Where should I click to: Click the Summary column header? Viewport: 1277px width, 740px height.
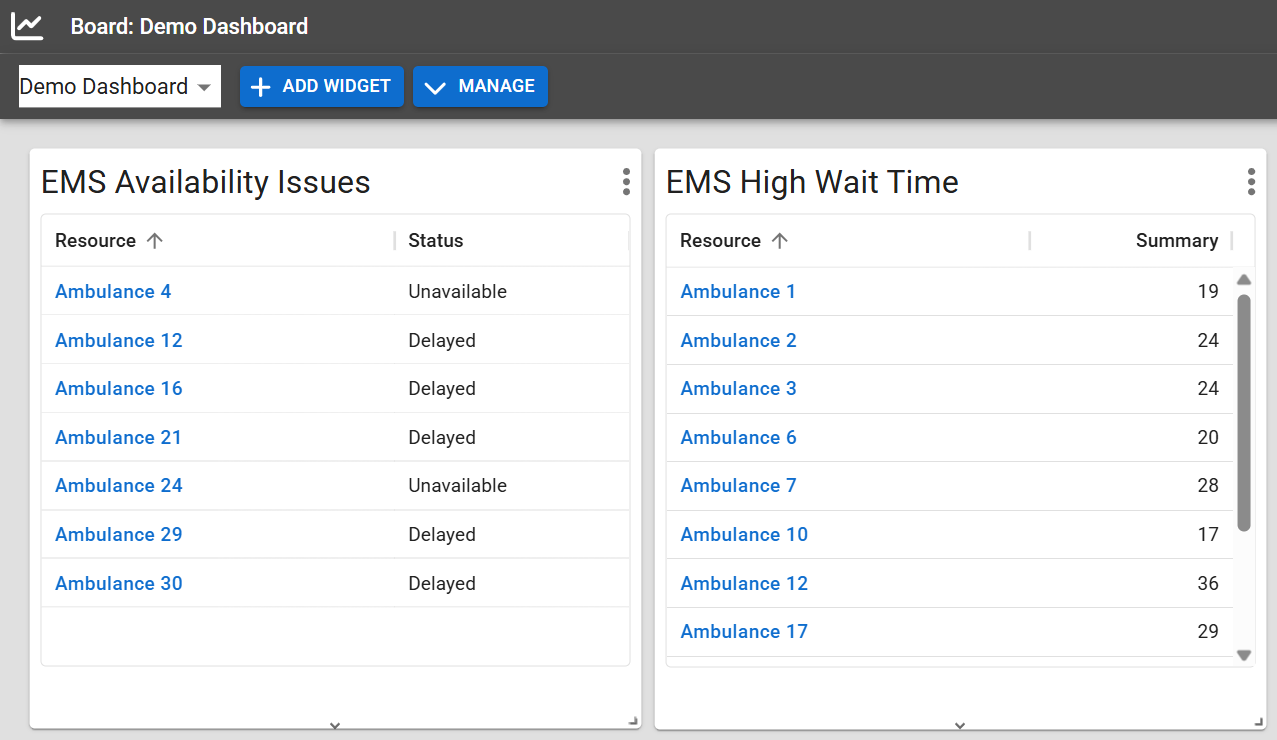[1177, 240]
